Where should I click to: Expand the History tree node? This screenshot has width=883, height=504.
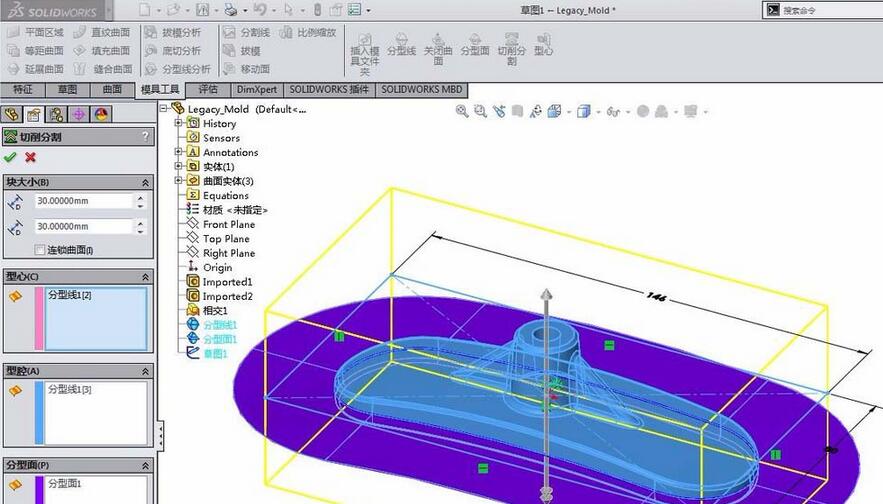(178, 123)
